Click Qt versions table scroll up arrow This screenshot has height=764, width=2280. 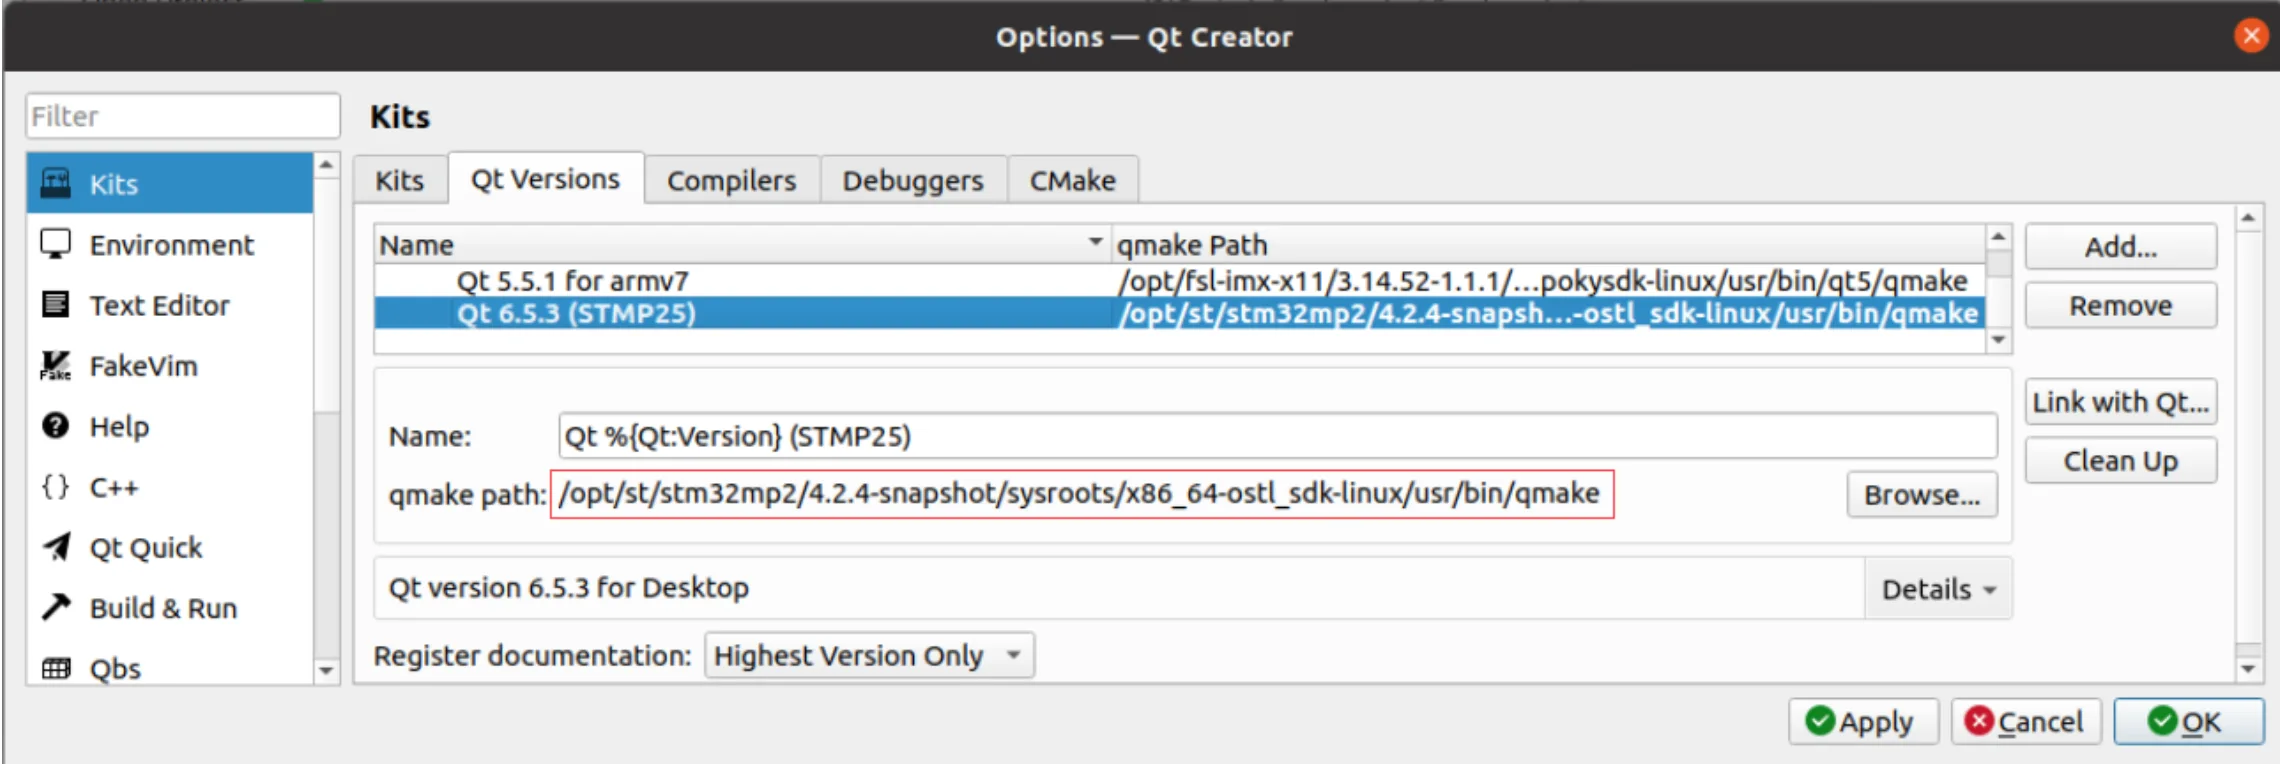pos(1998,237)
